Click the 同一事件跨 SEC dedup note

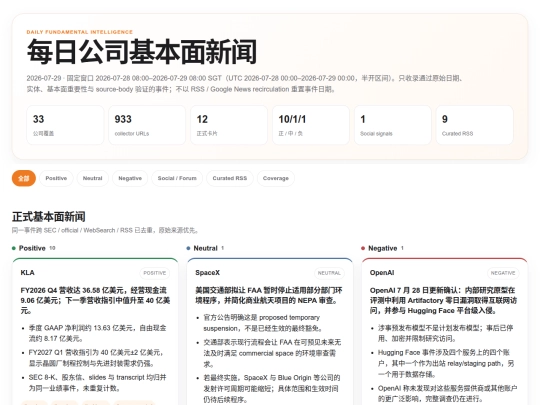pyautogui.click(x=105, y=230)
